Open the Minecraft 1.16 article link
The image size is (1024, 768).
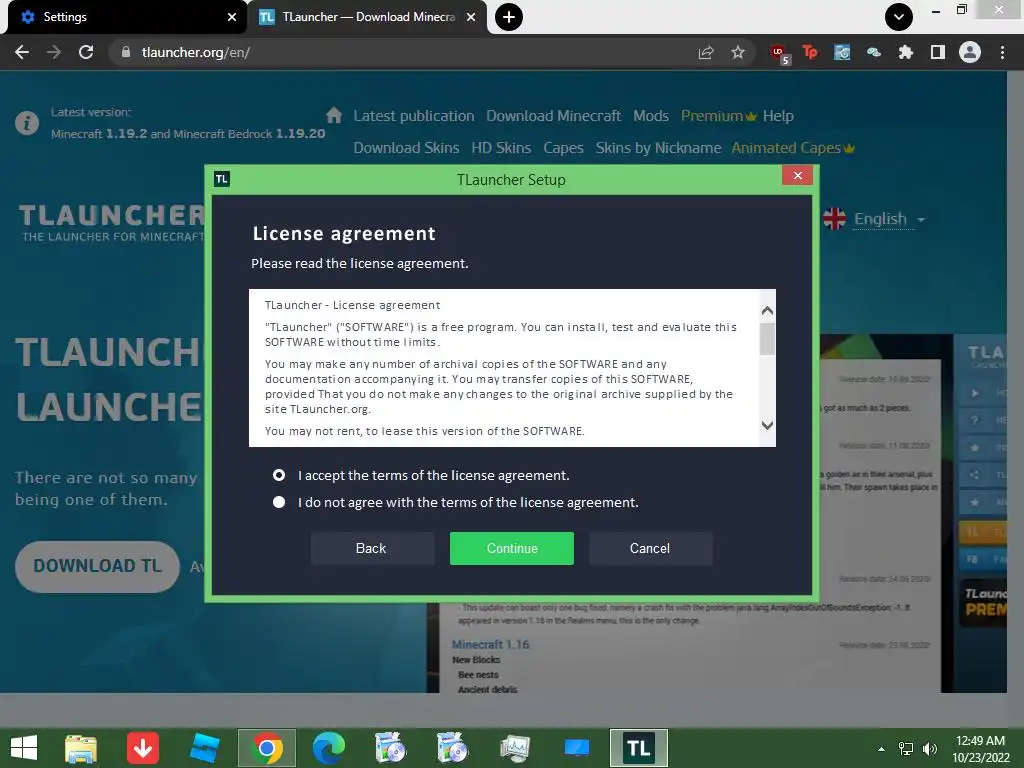490,645
